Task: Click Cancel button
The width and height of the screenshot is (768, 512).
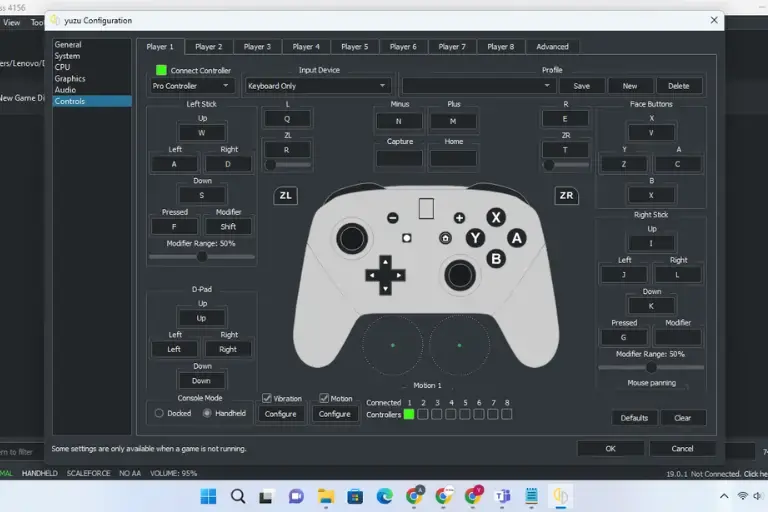Action: tap(682, 448)
